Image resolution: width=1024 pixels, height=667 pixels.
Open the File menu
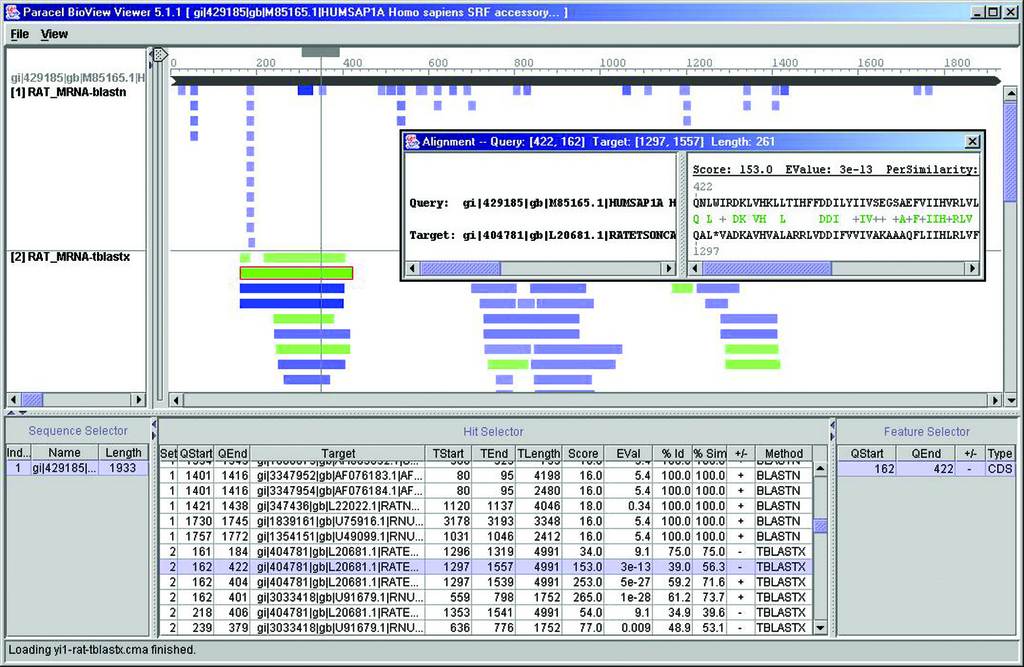pos(19,34)
